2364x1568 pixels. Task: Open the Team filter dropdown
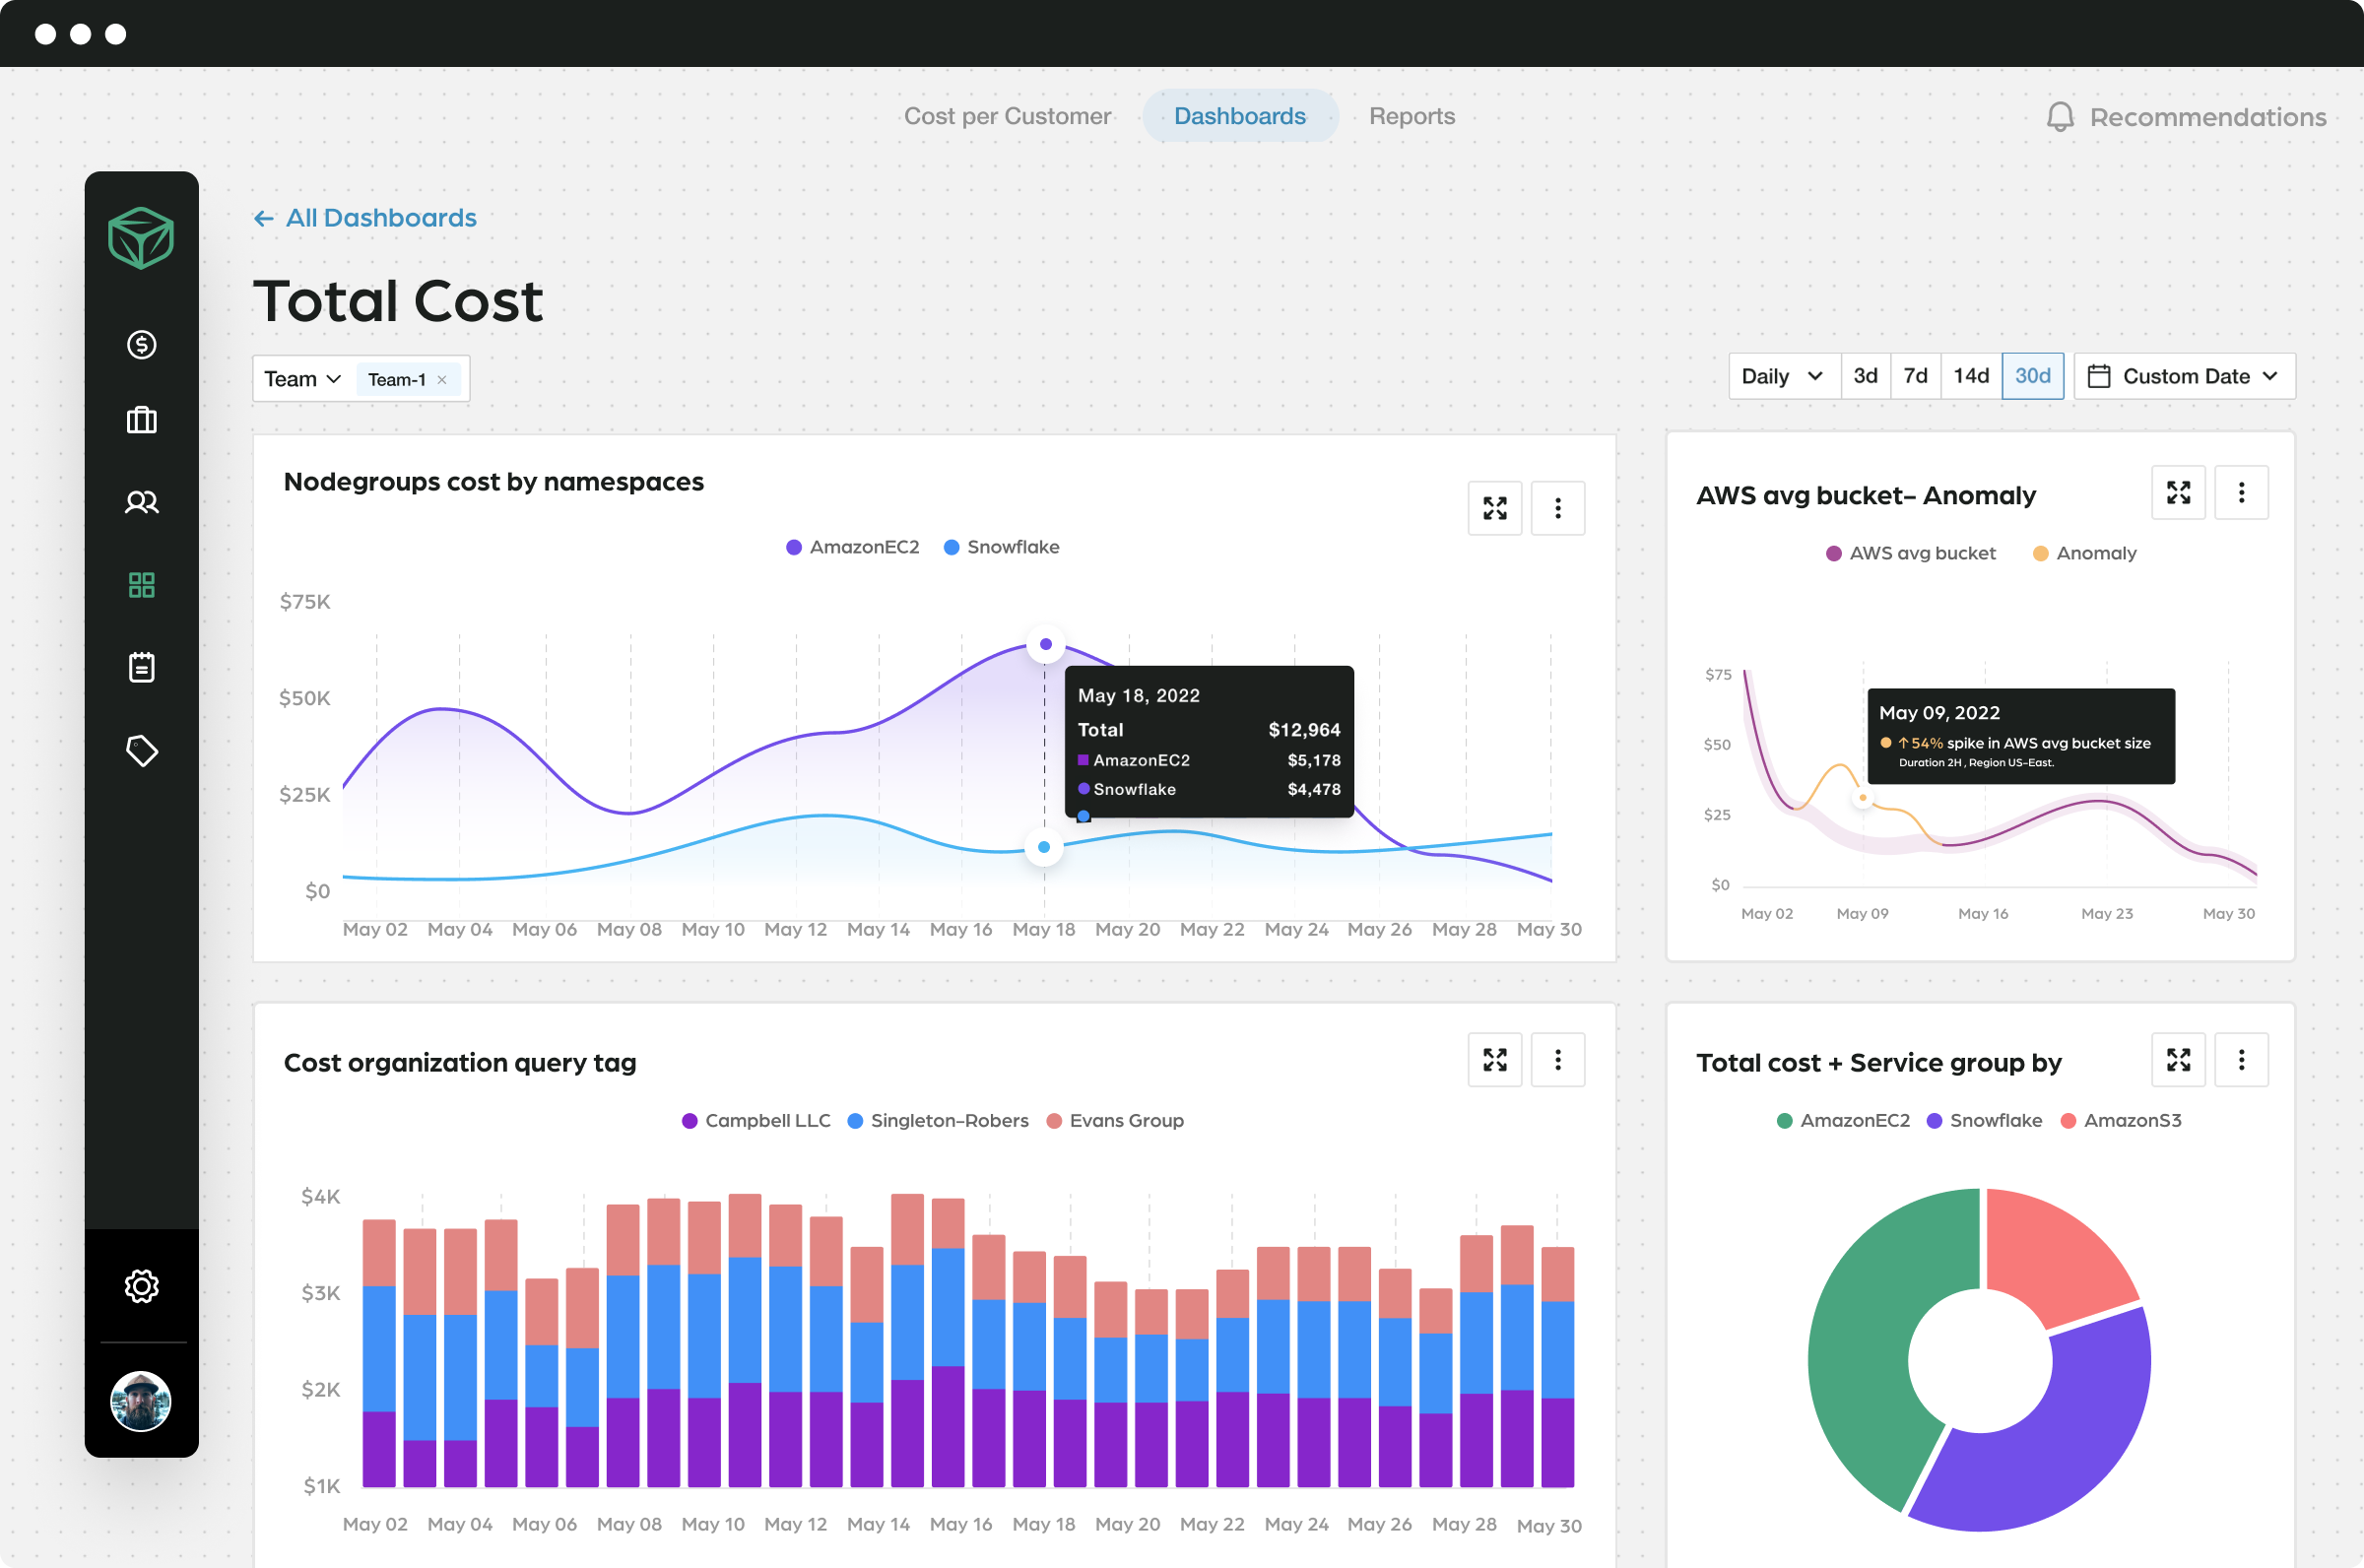(302, 379)
